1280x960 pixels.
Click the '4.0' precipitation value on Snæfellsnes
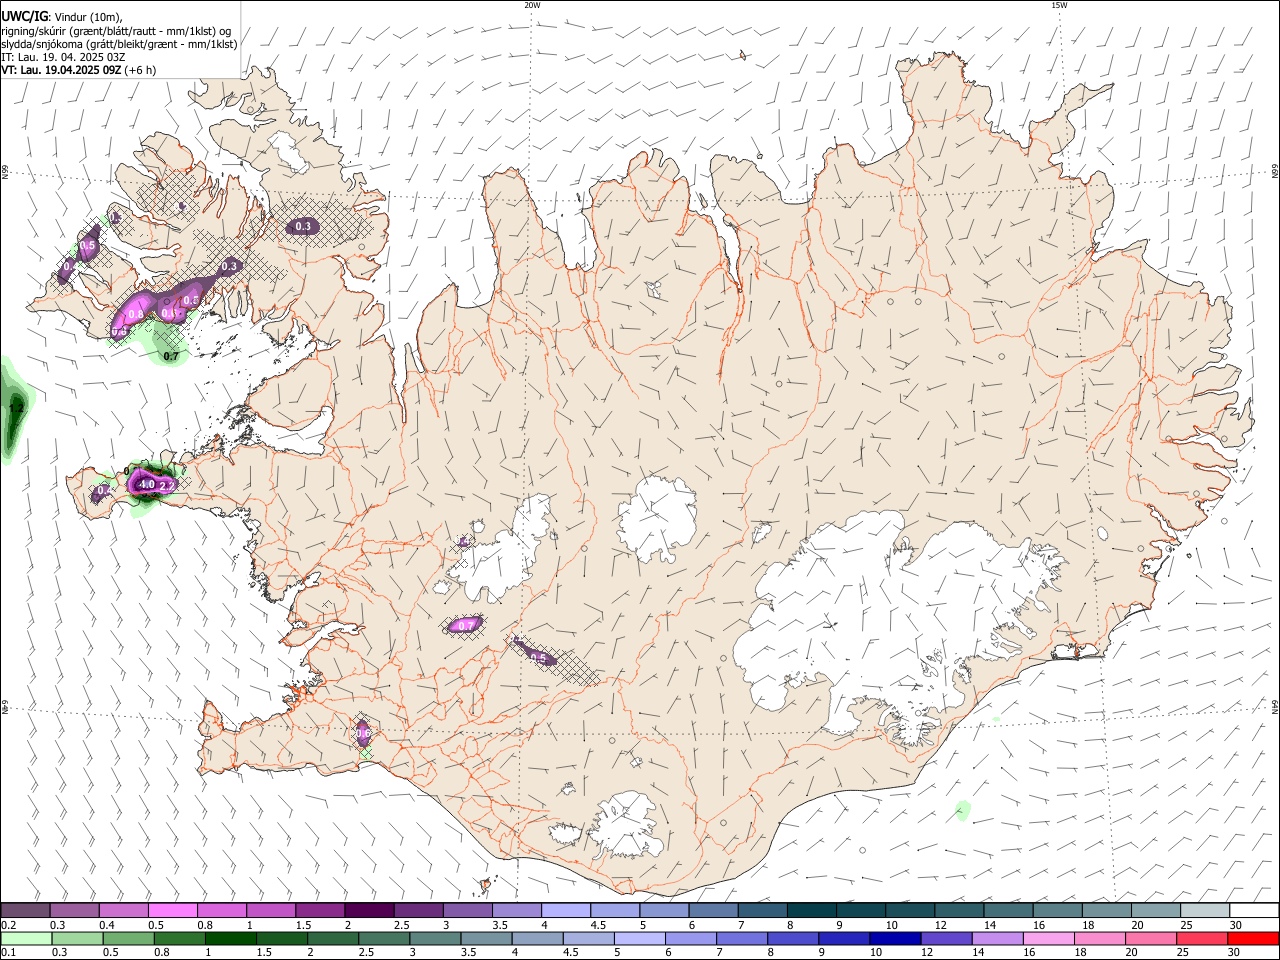point(146,484)
